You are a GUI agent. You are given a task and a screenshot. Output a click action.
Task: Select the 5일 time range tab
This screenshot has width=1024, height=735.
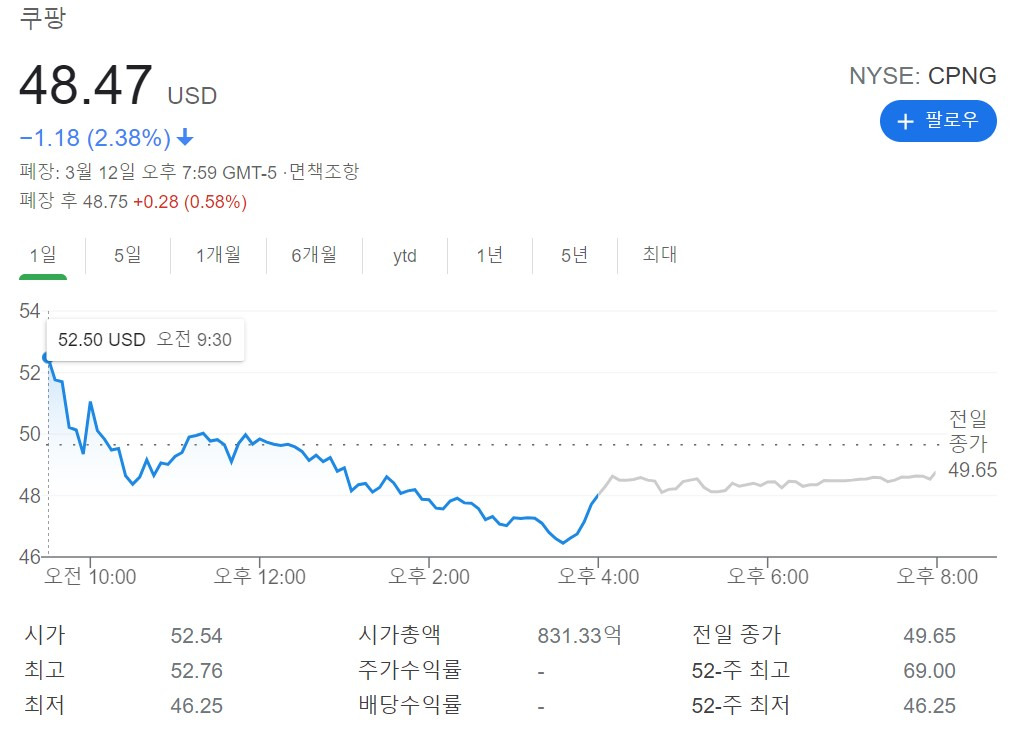127,255
